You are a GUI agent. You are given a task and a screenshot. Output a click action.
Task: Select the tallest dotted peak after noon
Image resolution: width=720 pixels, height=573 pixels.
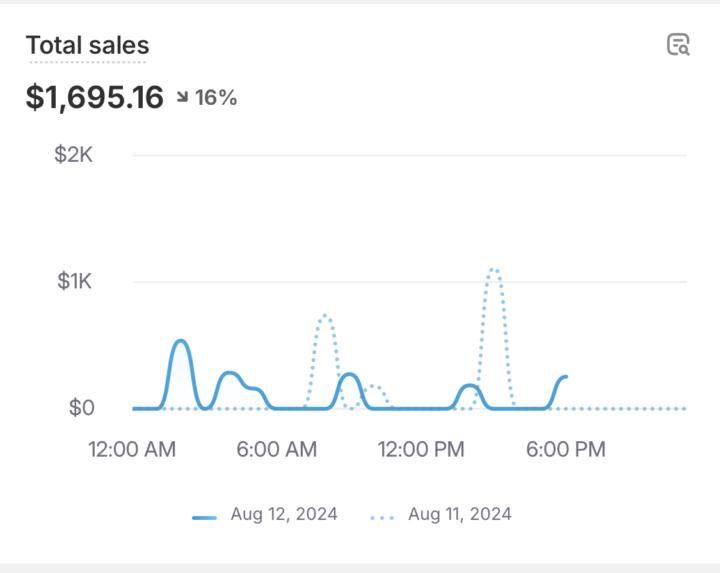pos(493,270)
